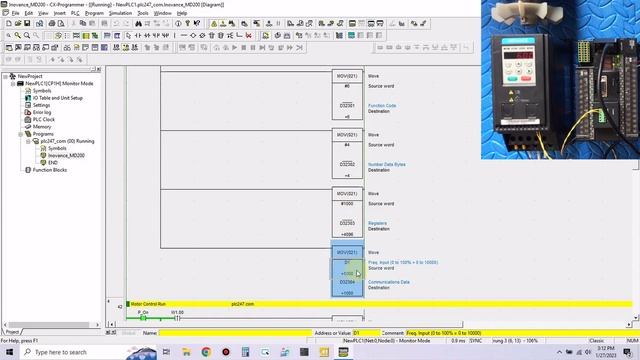Insert a New Contact ladder icon

tap(138, 36)
